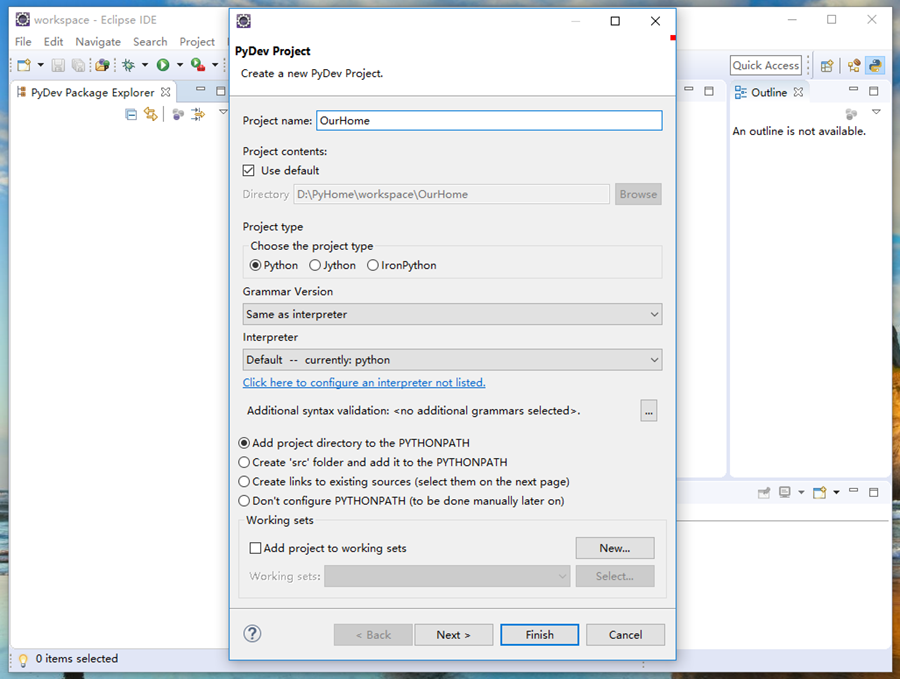Screen dimensions: 900x679
Task: Open Package Explorer view menu triangle
Action: tap(223, 112)
